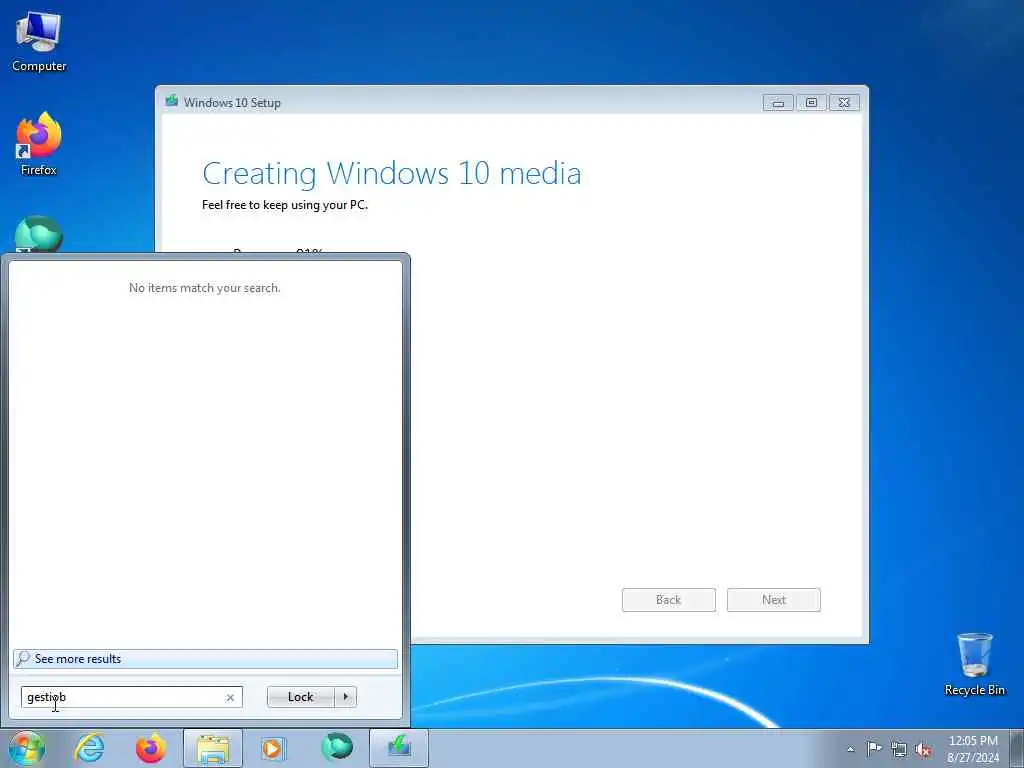This screenshot has height=768, width=1024.
Task: Show hidden tray icons arrow
Action: click(850, 750)
